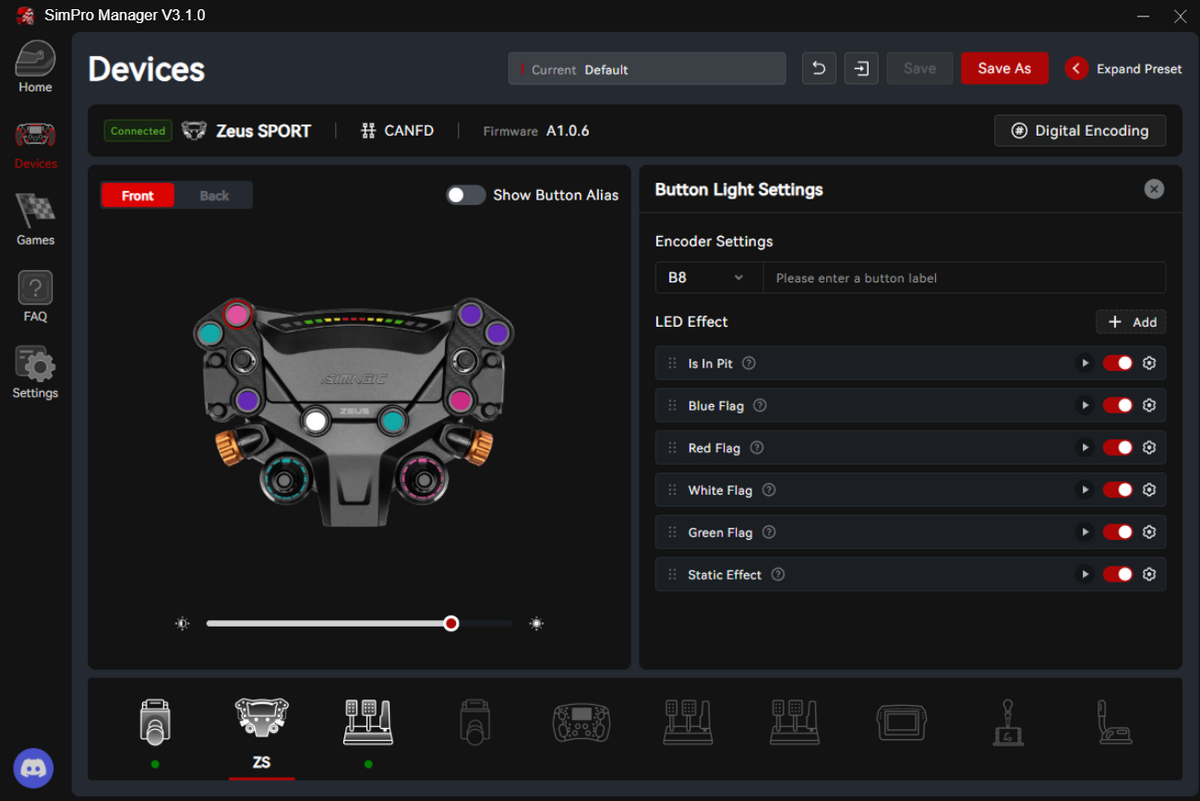Select the formula wheel with screen device
Viewport: 1200px width, 801px height.
(582, 722)
